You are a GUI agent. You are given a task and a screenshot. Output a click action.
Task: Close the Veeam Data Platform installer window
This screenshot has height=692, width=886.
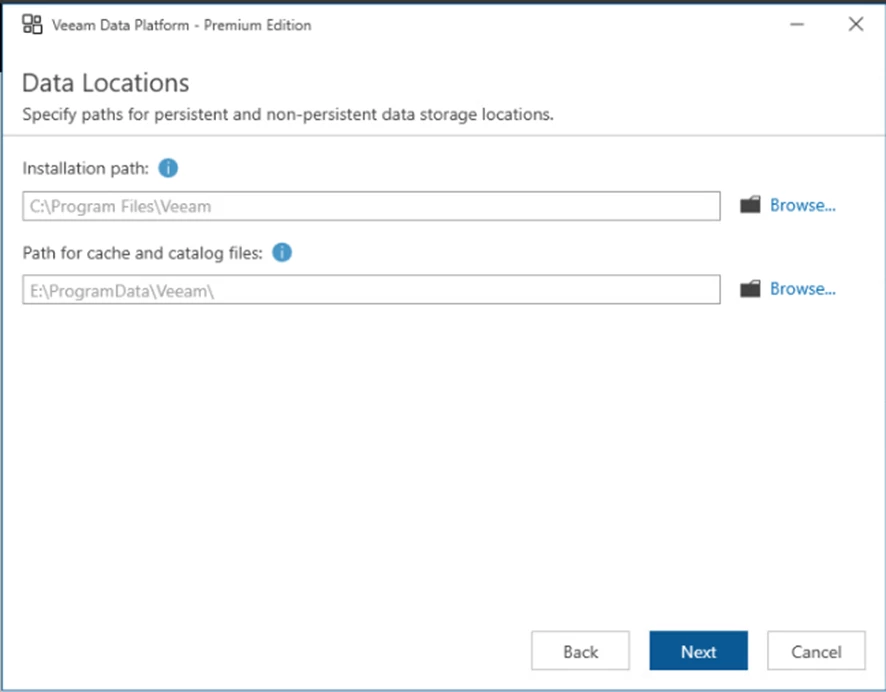856,25
